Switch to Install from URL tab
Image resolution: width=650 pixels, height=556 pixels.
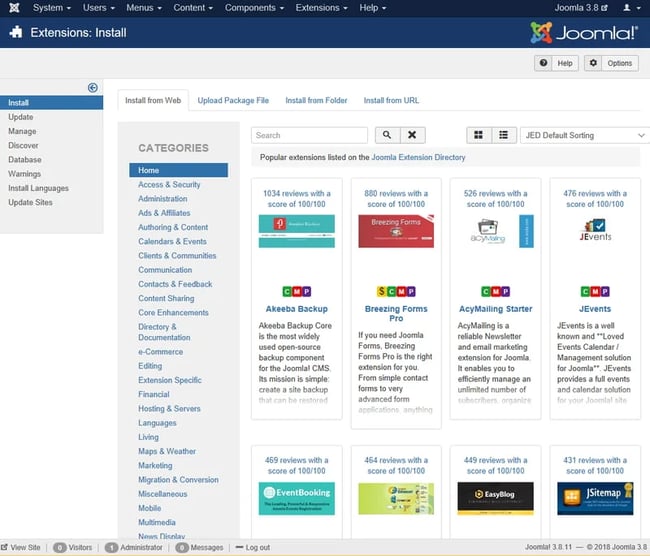(x=391, y=100)
